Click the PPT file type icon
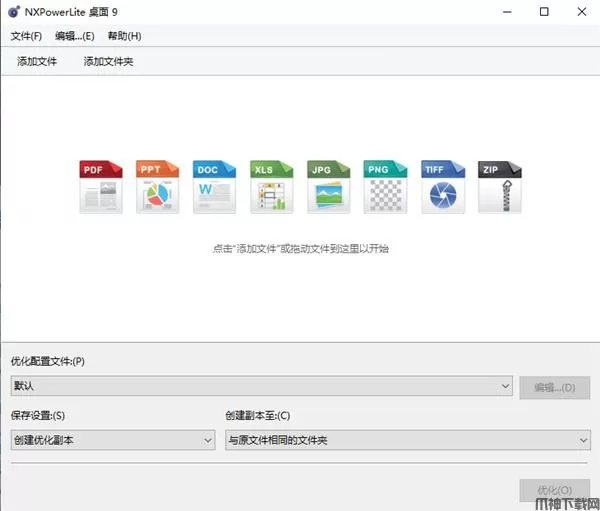 point(158,186)
